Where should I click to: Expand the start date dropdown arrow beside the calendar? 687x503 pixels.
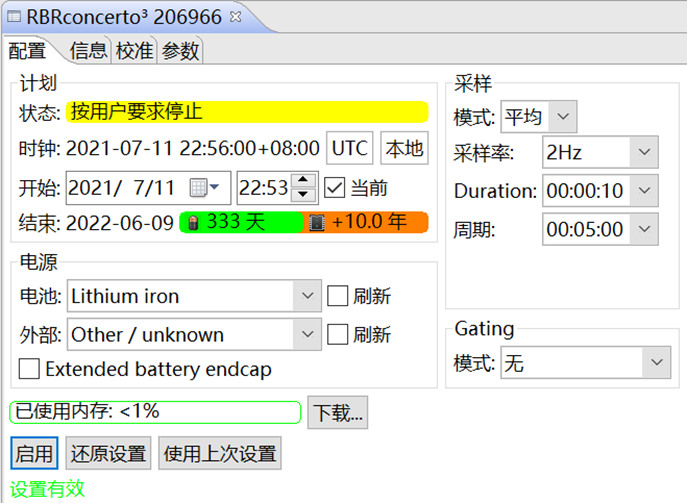tap(214, 188)
